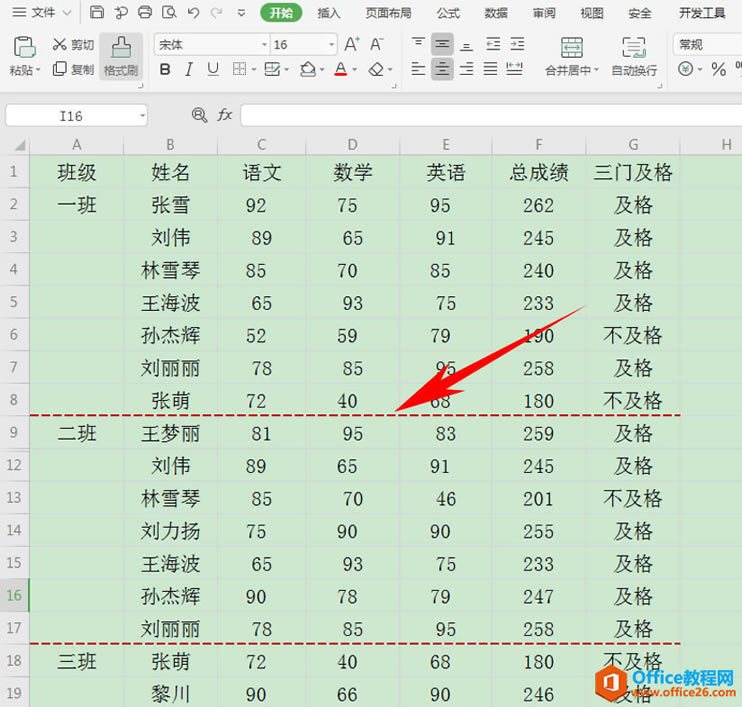This screenshot has width=742, height=707.
Task: Click the Print icon in quick toolbar
Action: (x=145, y=12)
